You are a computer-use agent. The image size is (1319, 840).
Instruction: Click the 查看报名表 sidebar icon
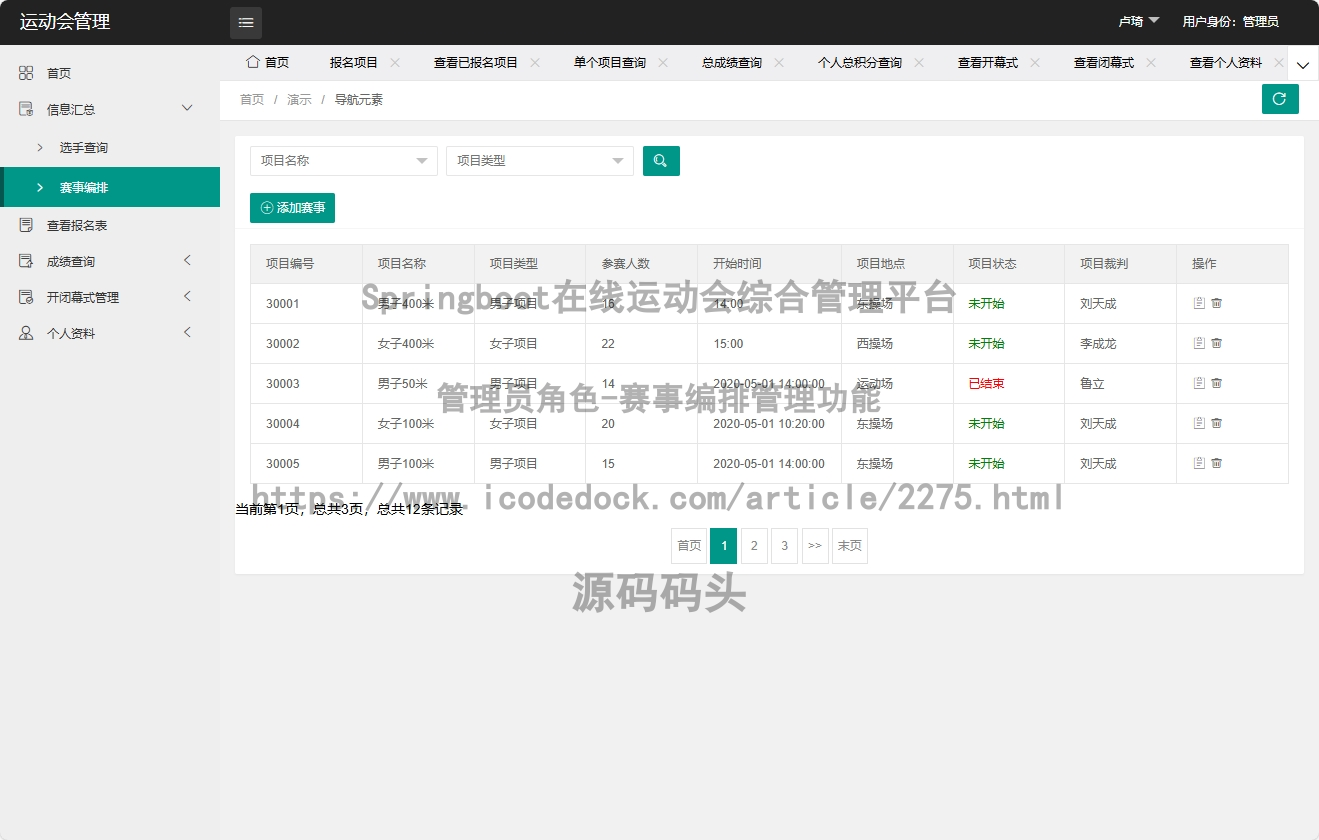coord(26,225)
